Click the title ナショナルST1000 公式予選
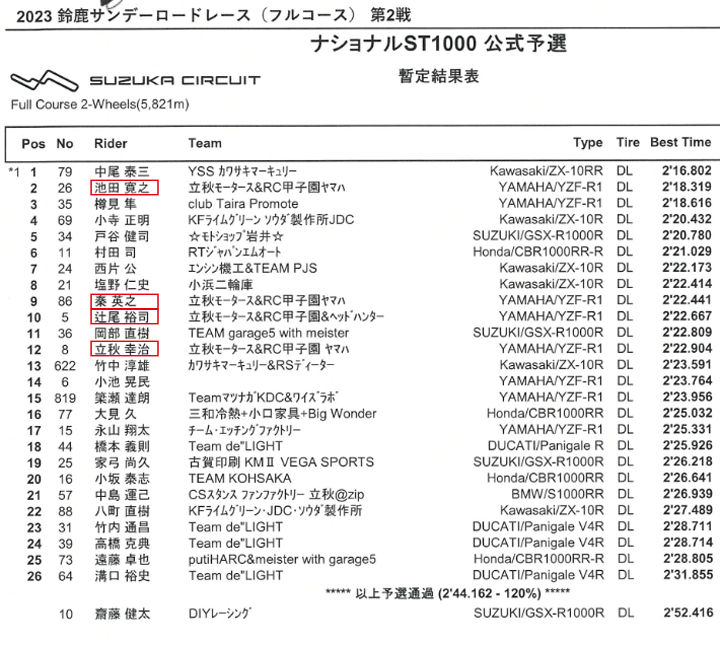The width and height of the screenshot is (720, 645). pos(439,44)
